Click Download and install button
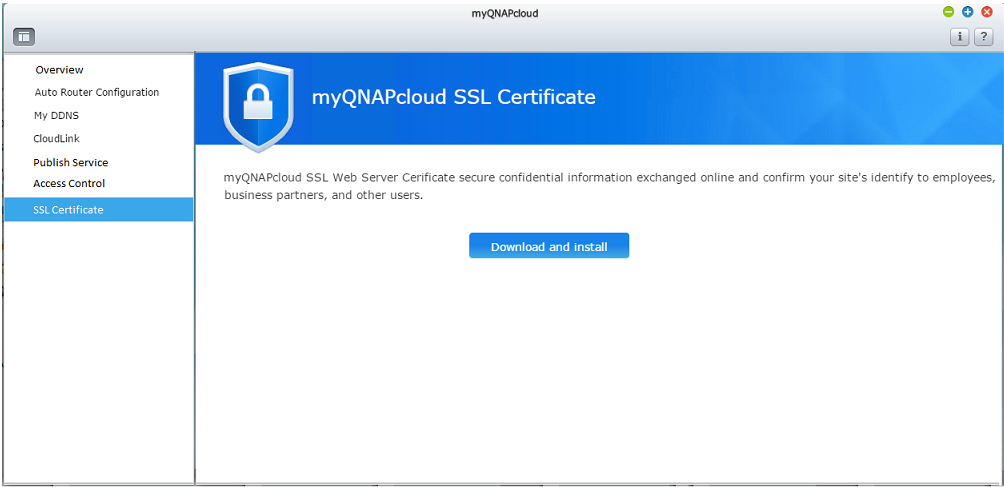 [x=549, y=246]
